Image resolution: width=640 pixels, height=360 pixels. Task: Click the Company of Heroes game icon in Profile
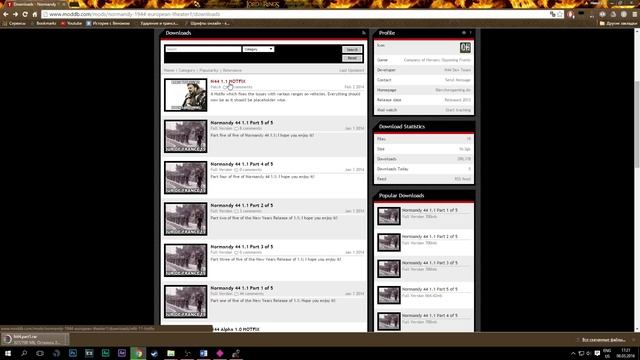point(465,47)
